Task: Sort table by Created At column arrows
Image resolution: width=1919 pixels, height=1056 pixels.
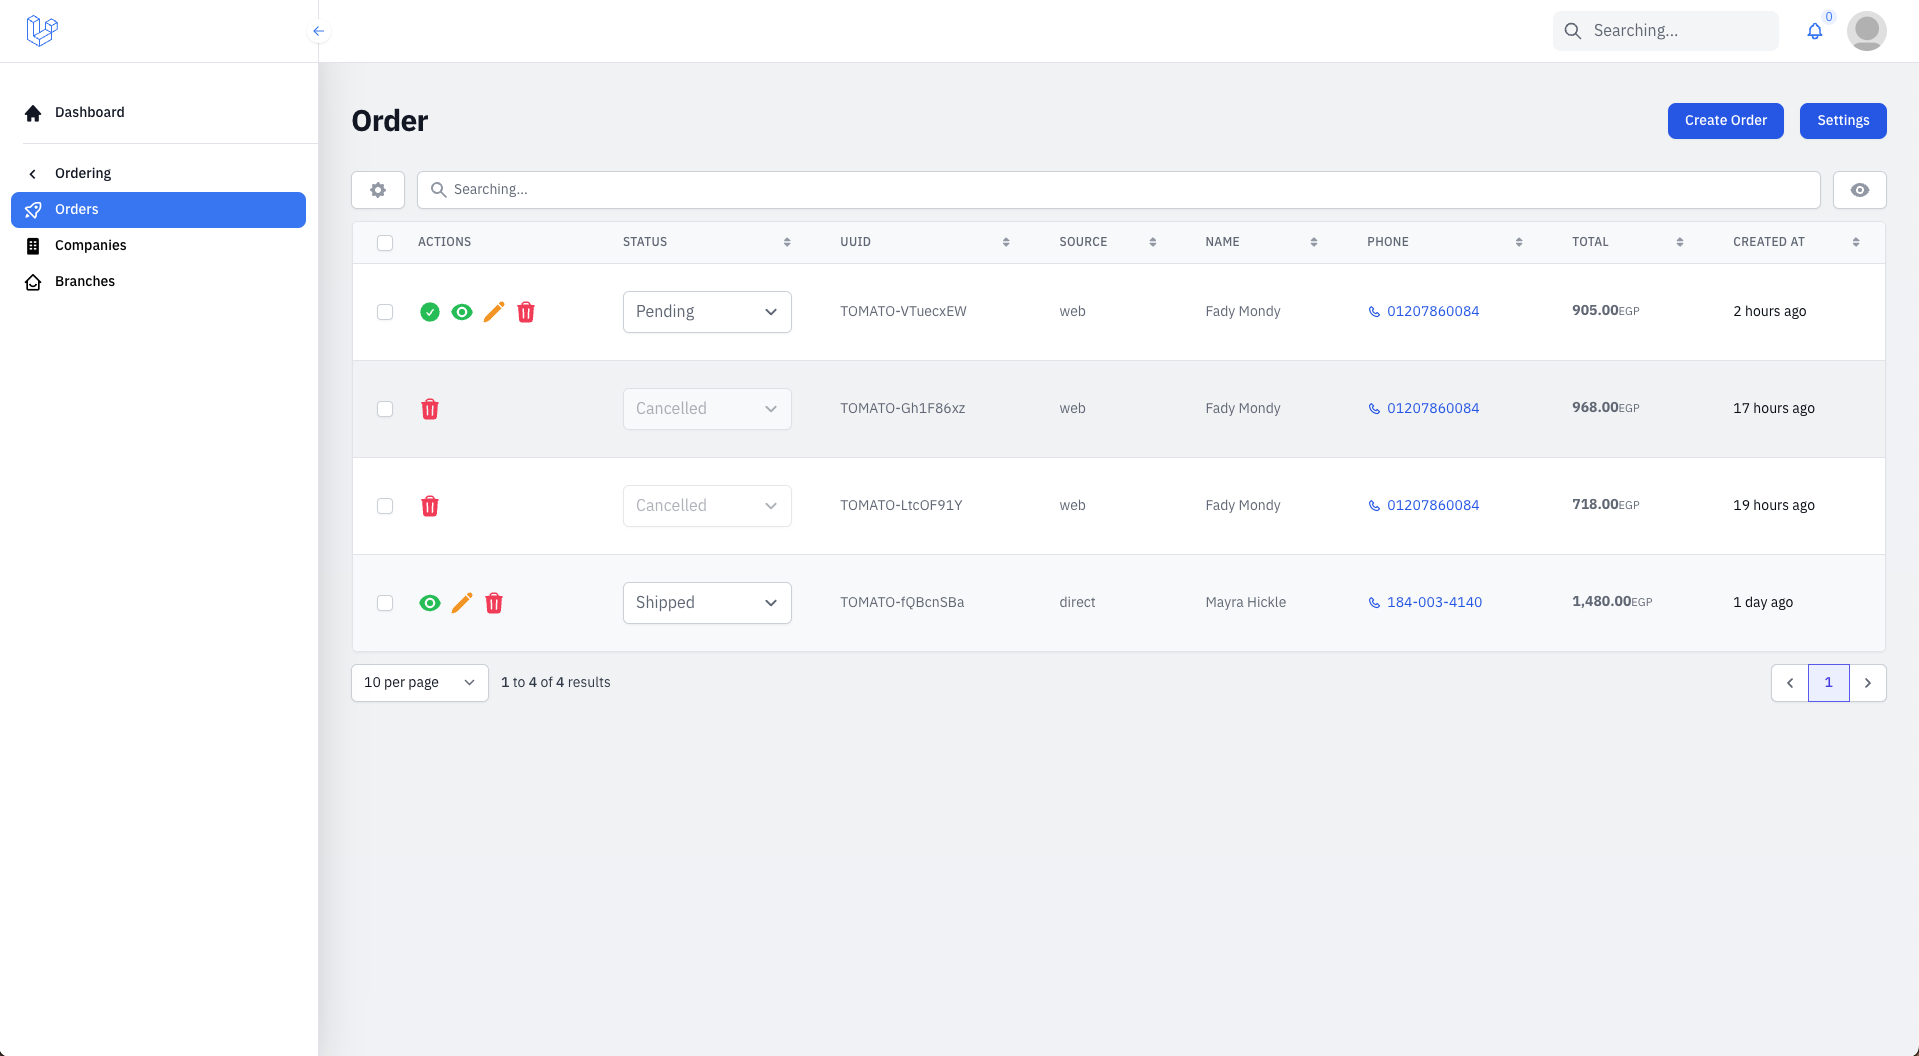Action: pyautogui.click(x=1856, y=242)
